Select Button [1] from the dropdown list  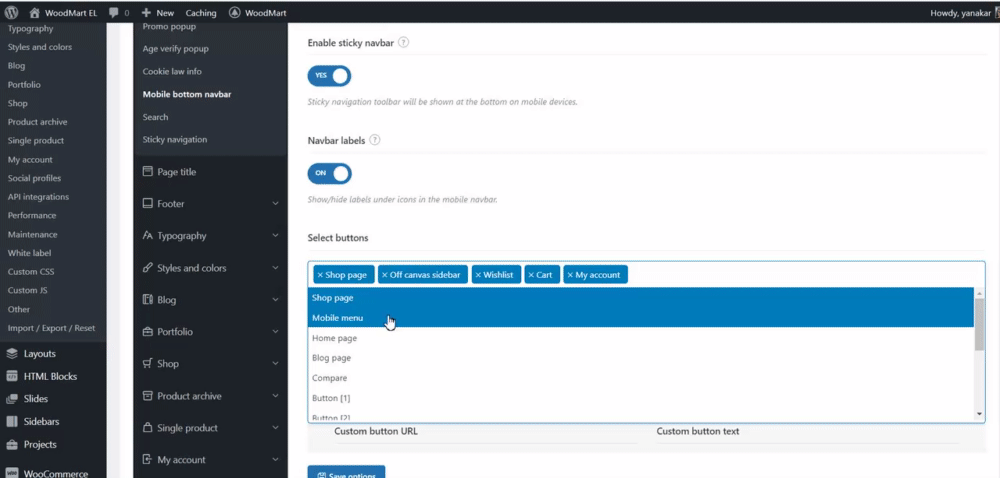point(641,398)
